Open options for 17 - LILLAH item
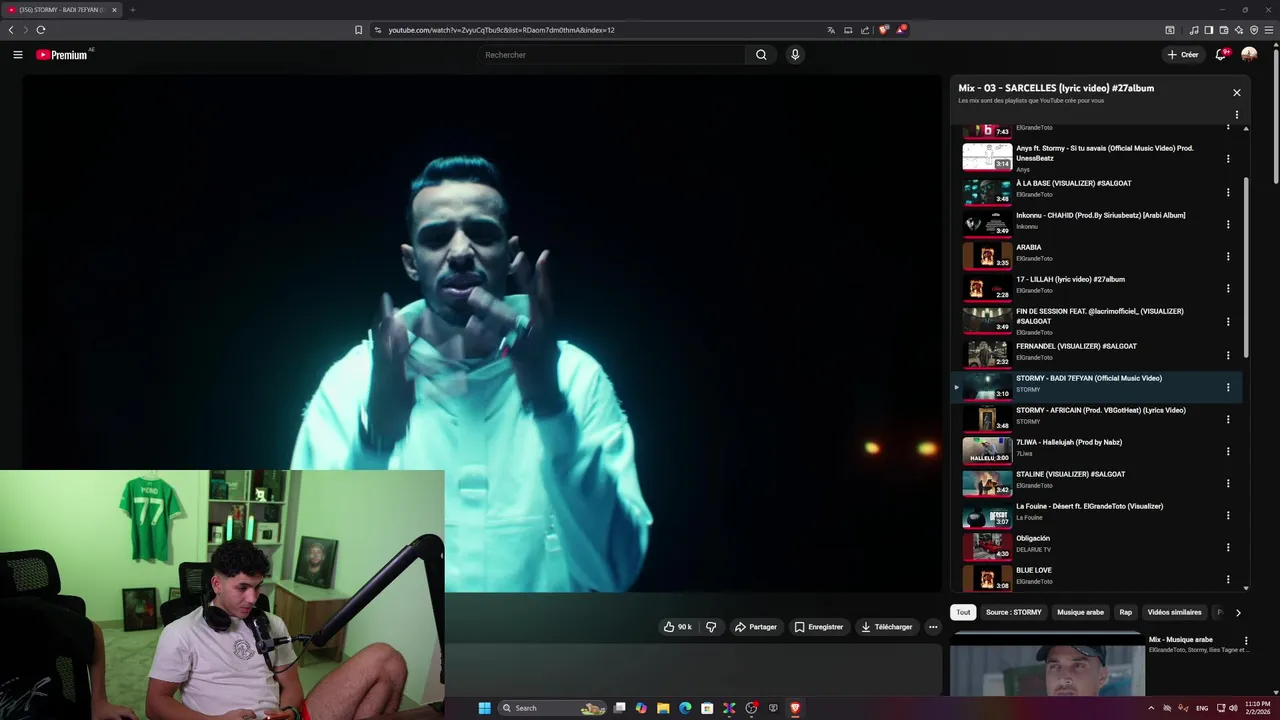The image size is (1280, 720). [1228, 289]
